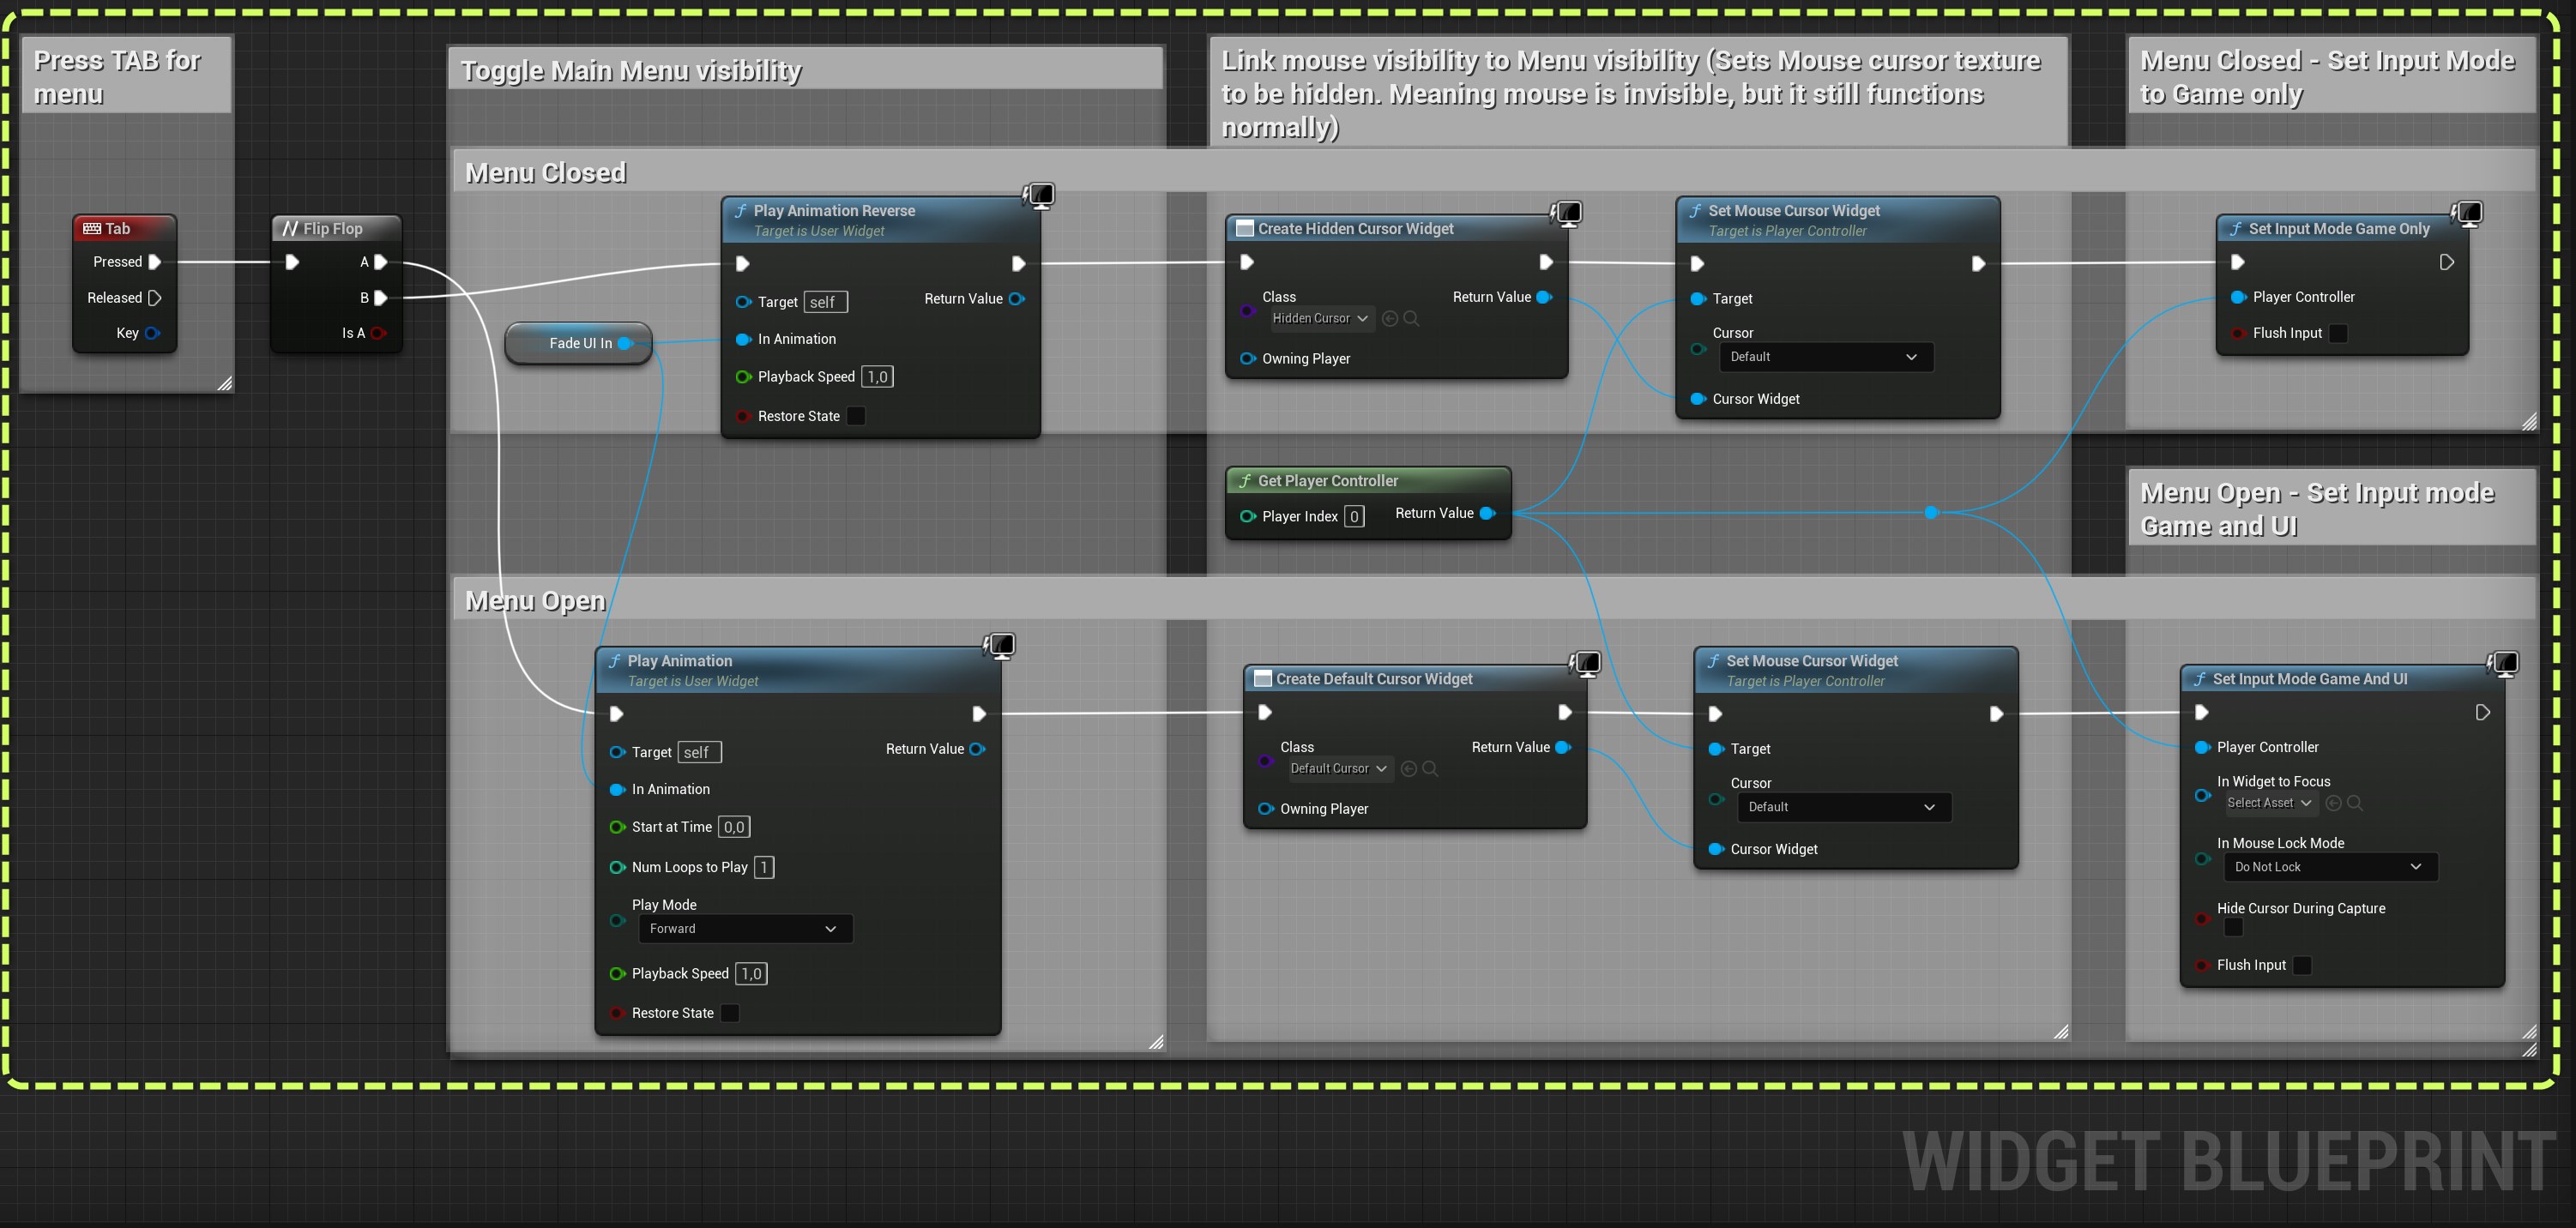Open the Play Mode Forward dropdown

pyautogui.click(x=745, y=928)
